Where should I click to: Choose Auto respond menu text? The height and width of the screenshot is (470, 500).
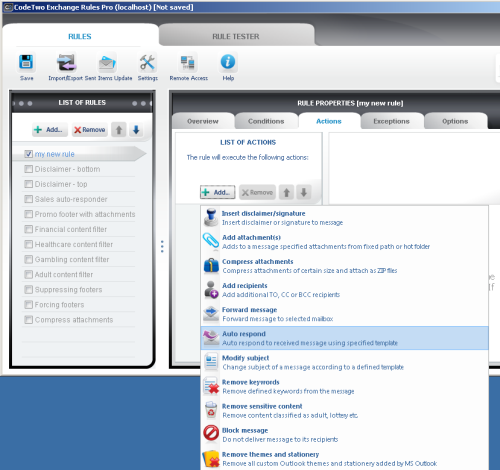[244, 334]
